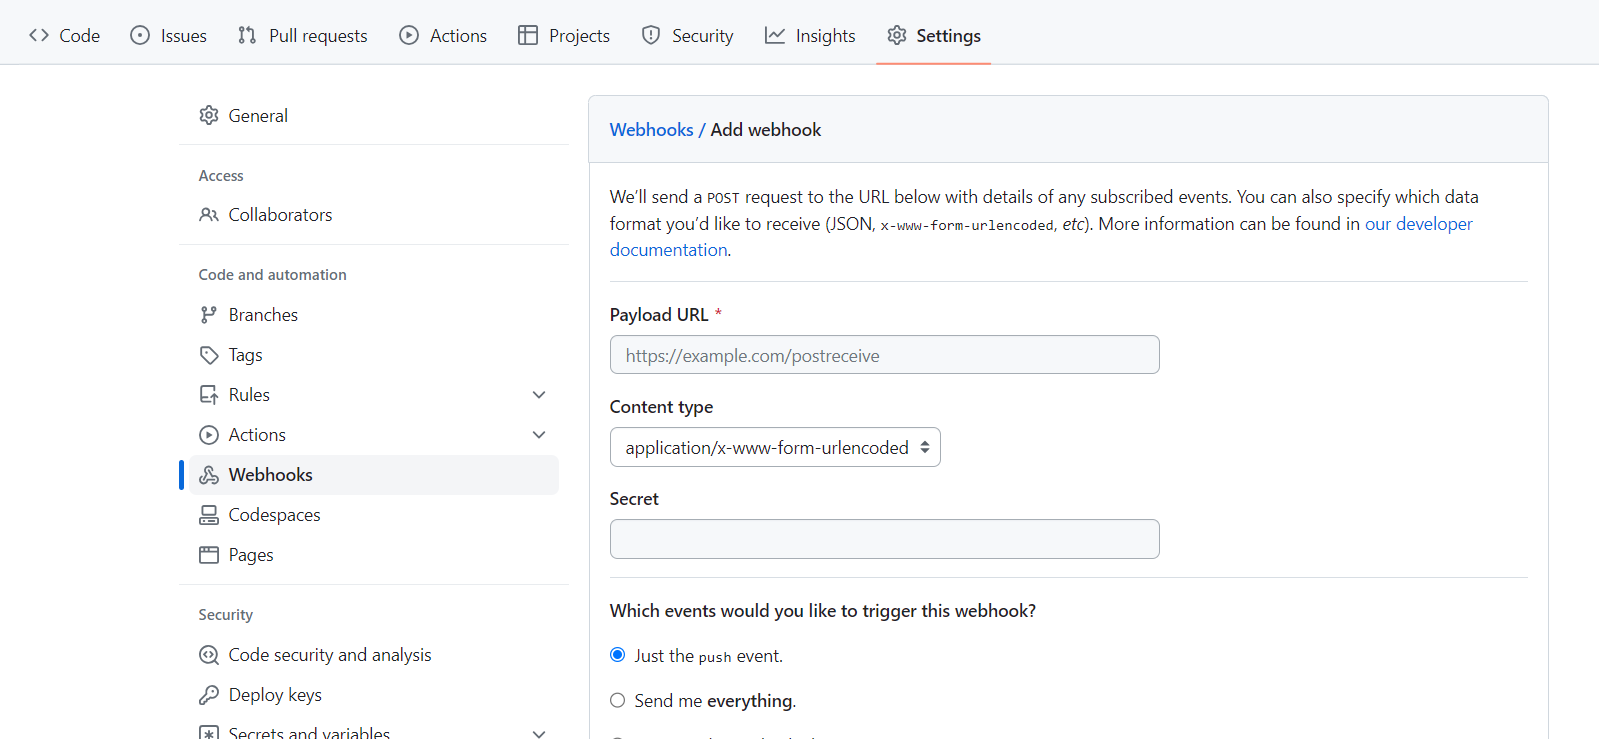Image resolution: width=1599 pixels, height=739 pixels.
Task: Expand the Rules section in sidebar
Action: [x=539, y=395]
